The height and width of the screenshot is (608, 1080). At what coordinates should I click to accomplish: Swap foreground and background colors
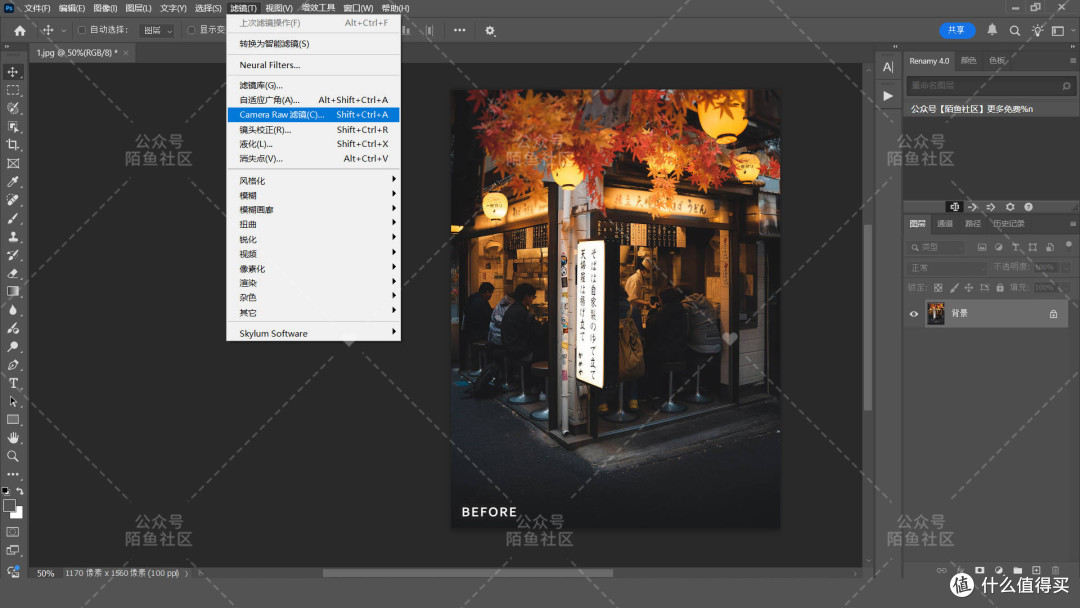(20, 491)
